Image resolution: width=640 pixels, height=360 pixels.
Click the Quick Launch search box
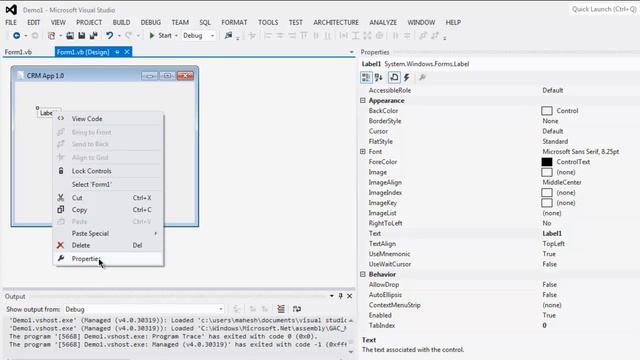pyautogui.click(x=603, y=9)
